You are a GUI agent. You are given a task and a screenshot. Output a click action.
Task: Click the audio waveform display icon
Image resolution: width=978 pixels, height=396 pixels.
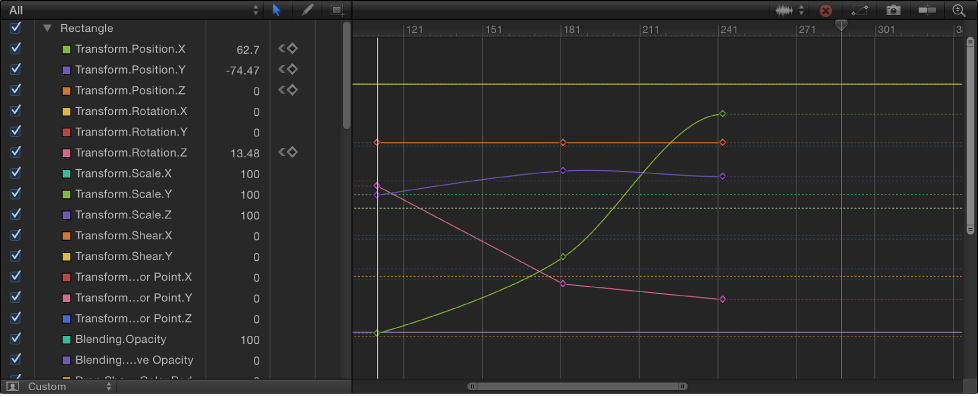783,10
